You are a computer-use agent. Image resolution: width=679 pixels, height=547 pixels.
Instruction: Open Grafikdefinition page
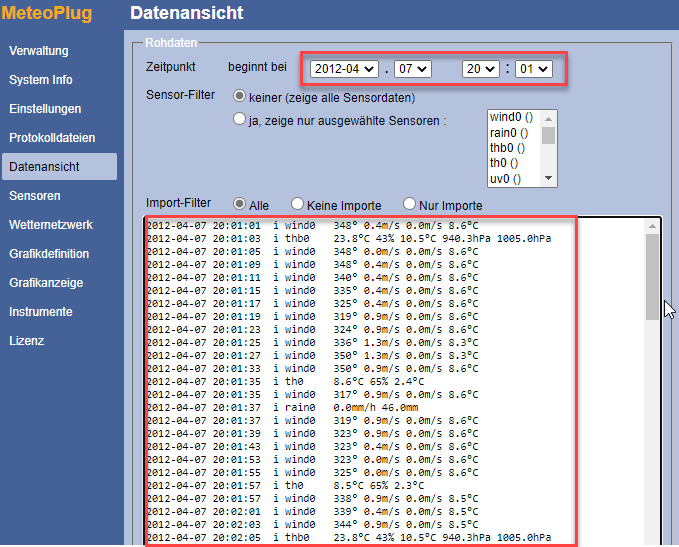pos(49,254)
